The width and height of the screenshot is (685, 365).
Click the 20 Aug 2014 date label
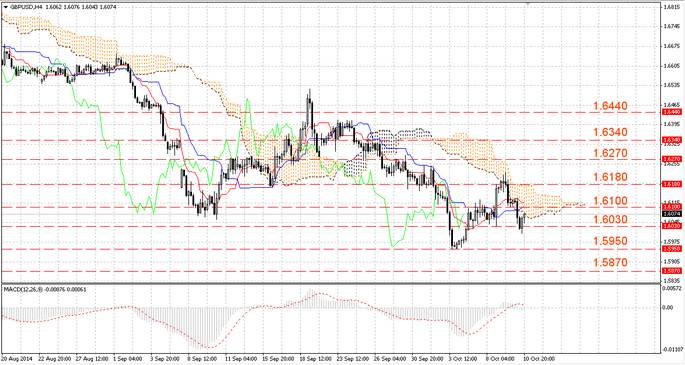[x=17, y=359]
